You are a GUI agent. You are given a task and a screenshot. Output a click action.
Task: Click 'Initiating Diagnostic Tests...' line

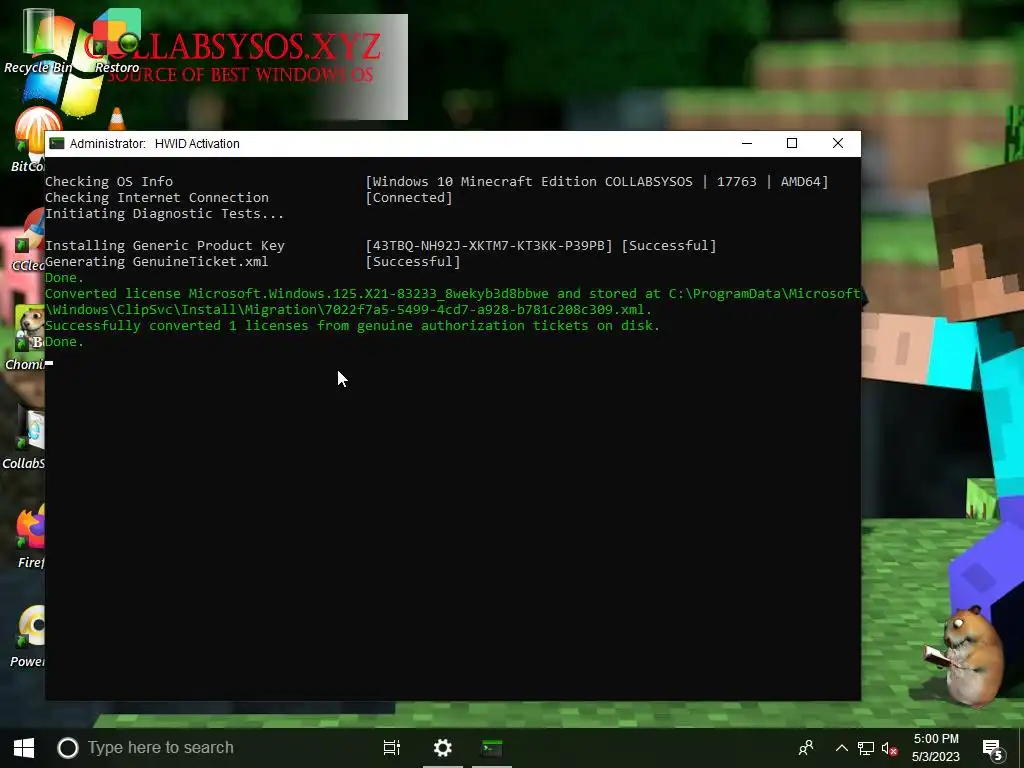pos(165,214)
